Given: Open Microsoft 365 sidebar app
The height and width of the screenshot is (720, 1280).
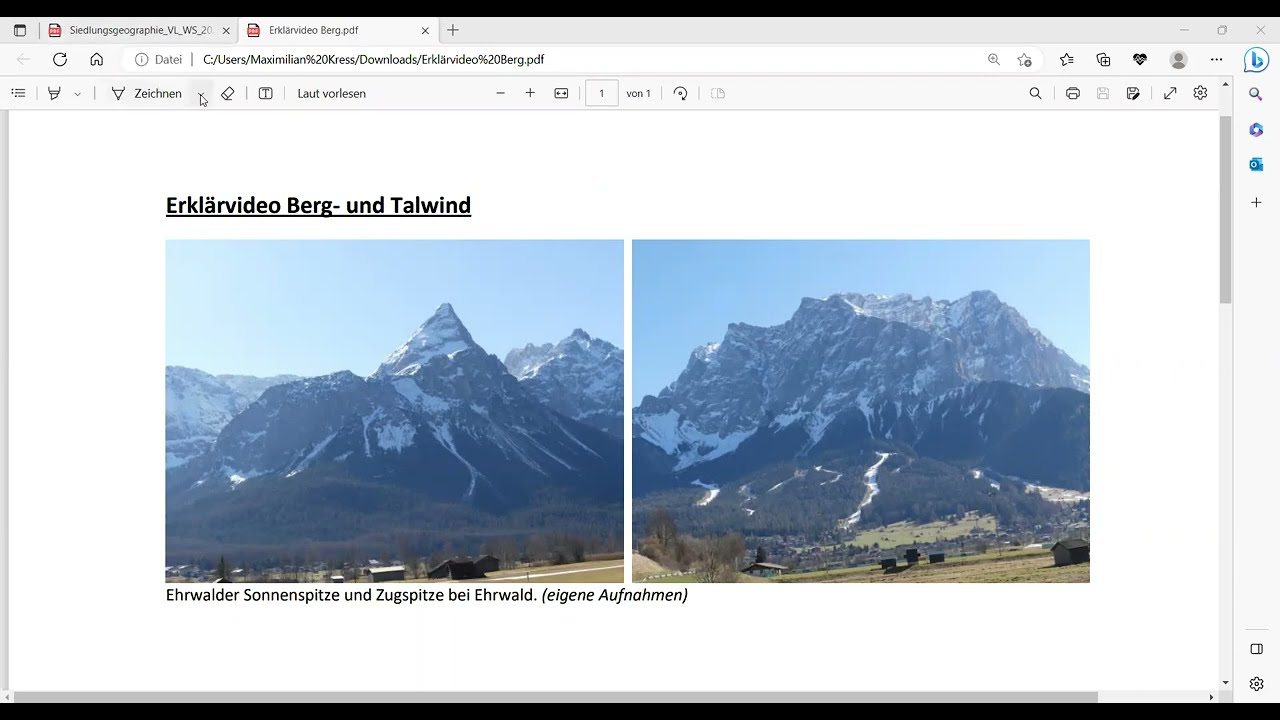Looking at the screenshot, I should [x=1256, y=130].
